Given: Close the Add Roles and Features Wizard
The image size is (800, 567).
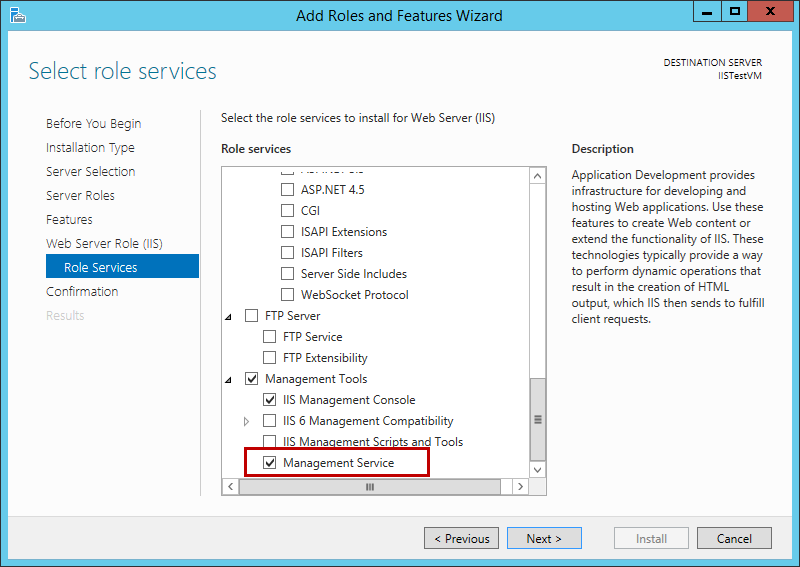Looking at the screenshot, I should click(x=772, y=11).
